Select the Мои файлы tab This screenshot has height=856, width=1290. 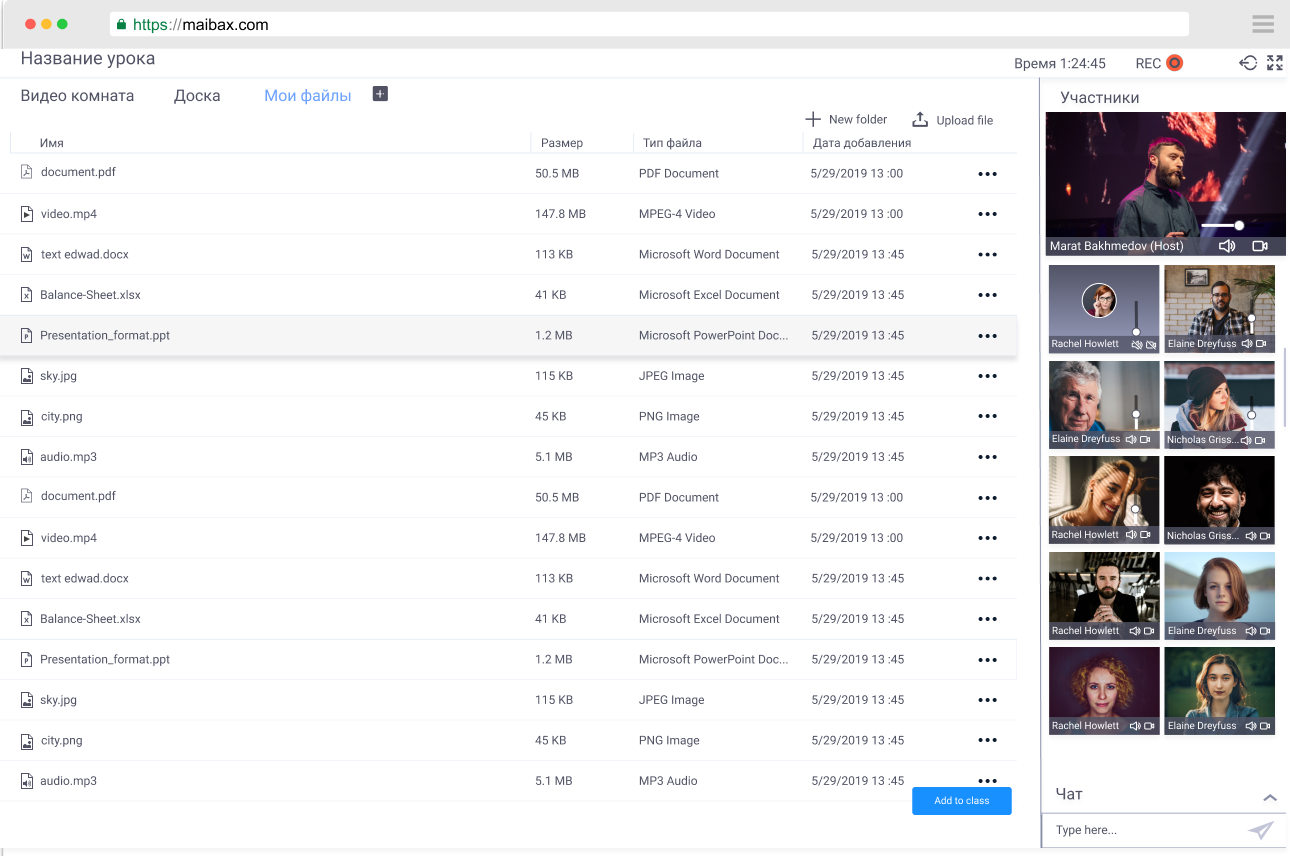click(x=308, y=96)
